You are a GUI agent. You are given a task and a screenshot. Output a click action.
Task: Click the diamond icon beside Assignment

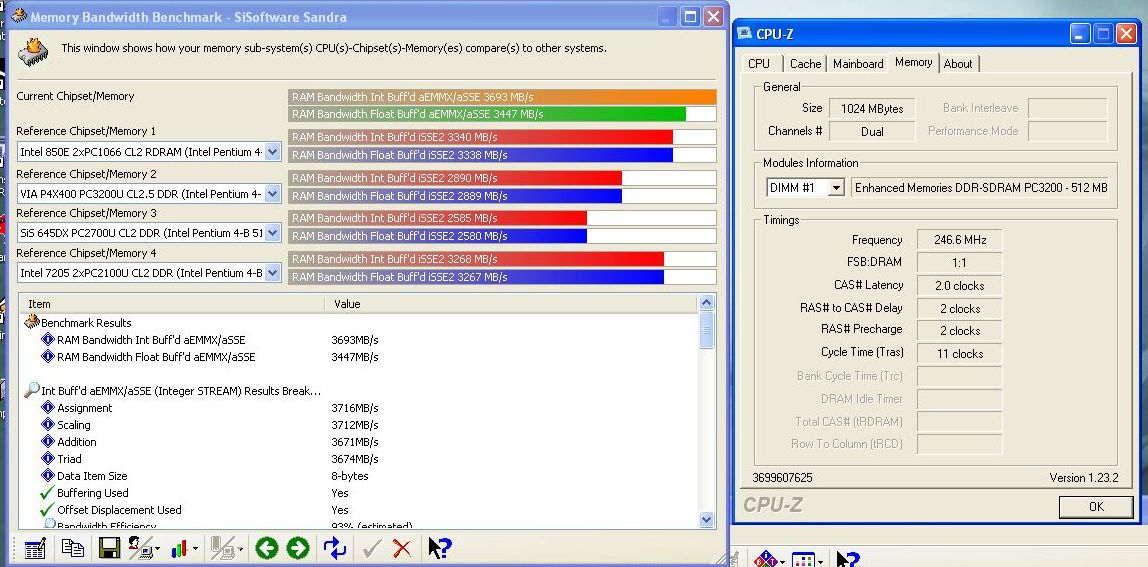click(48, 408)
